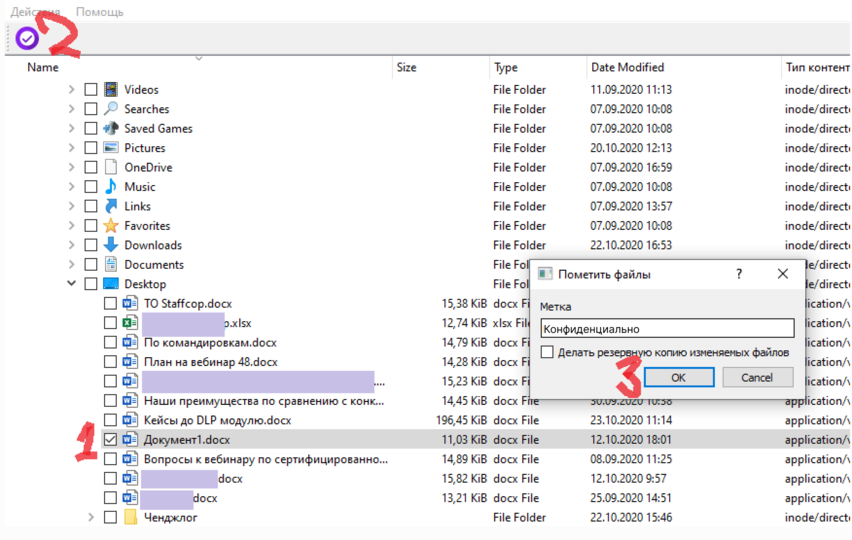This screenshot has width=852, height=540.
Task: Click the Searches magnifier folder icon
Action: [x=111, y=109]
